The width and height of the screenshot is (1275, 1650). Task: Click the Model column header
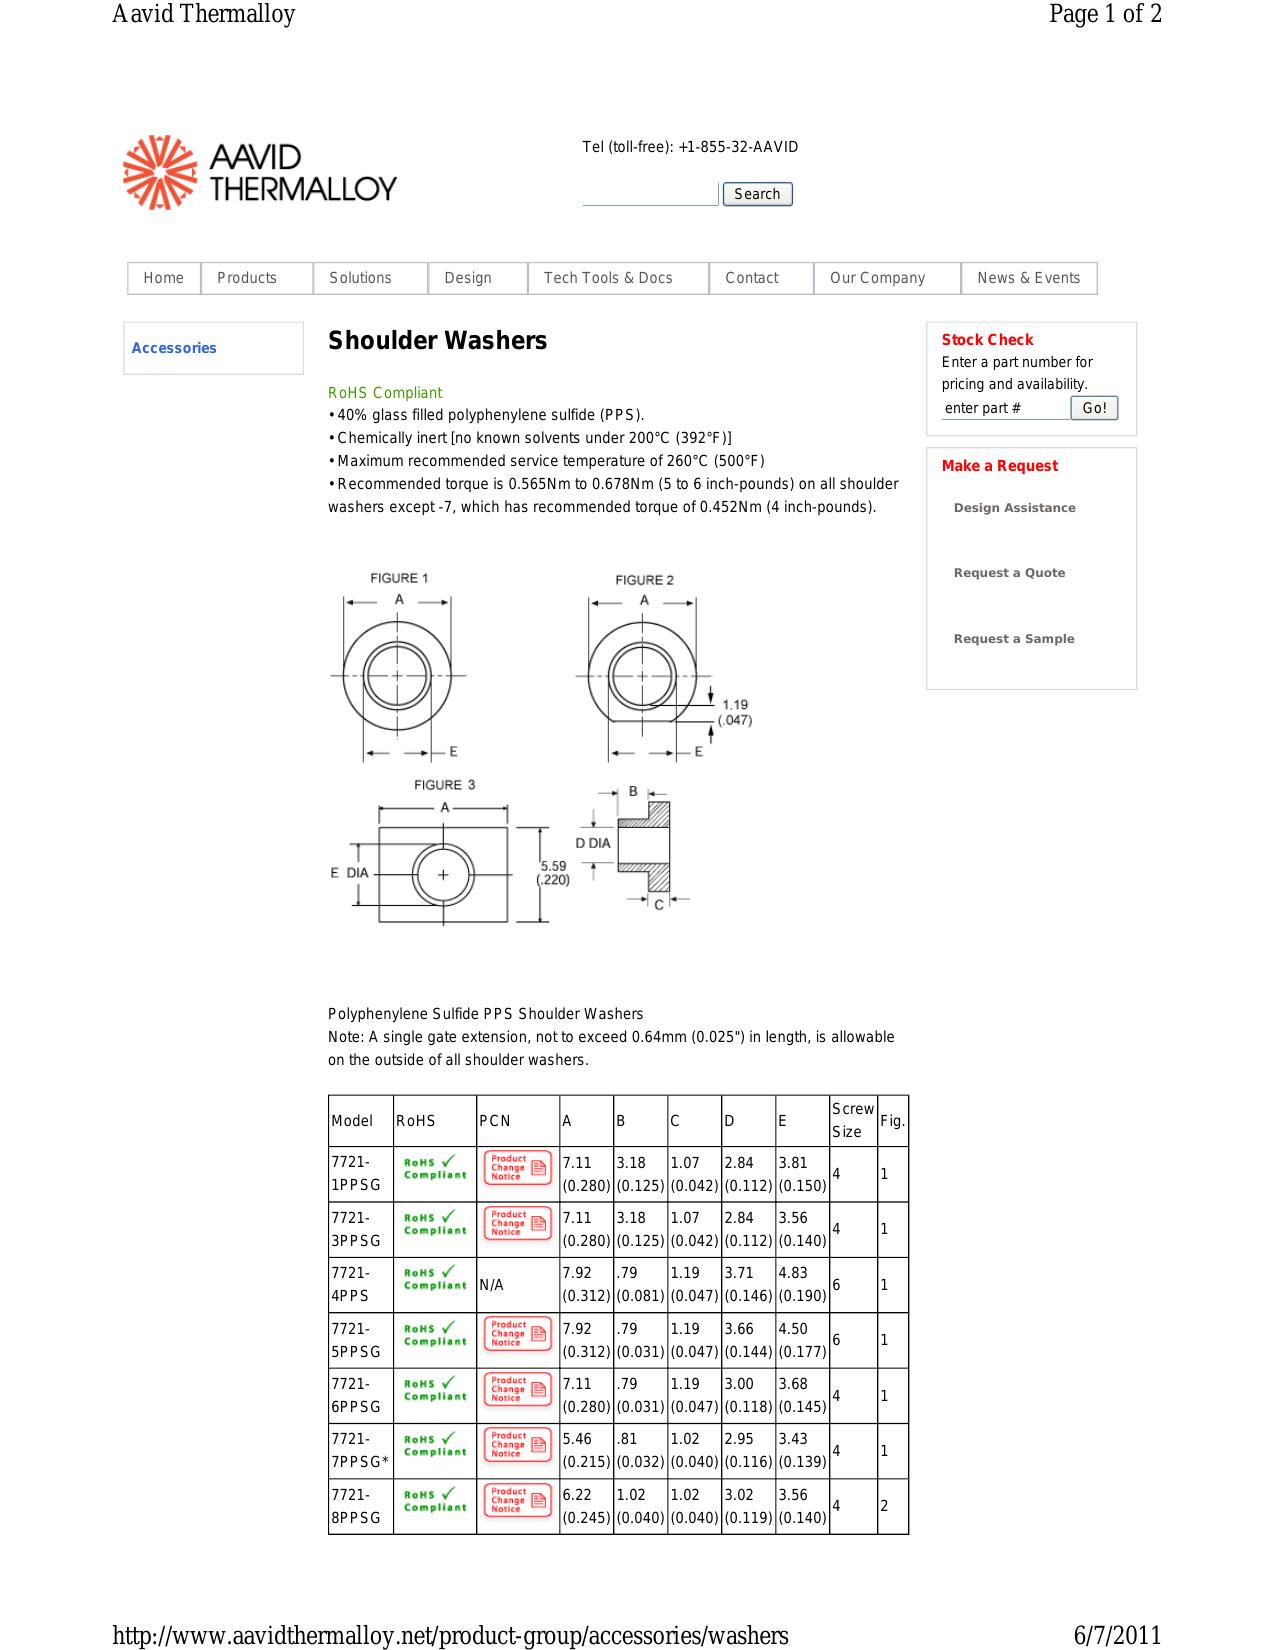click(361, 1120)
